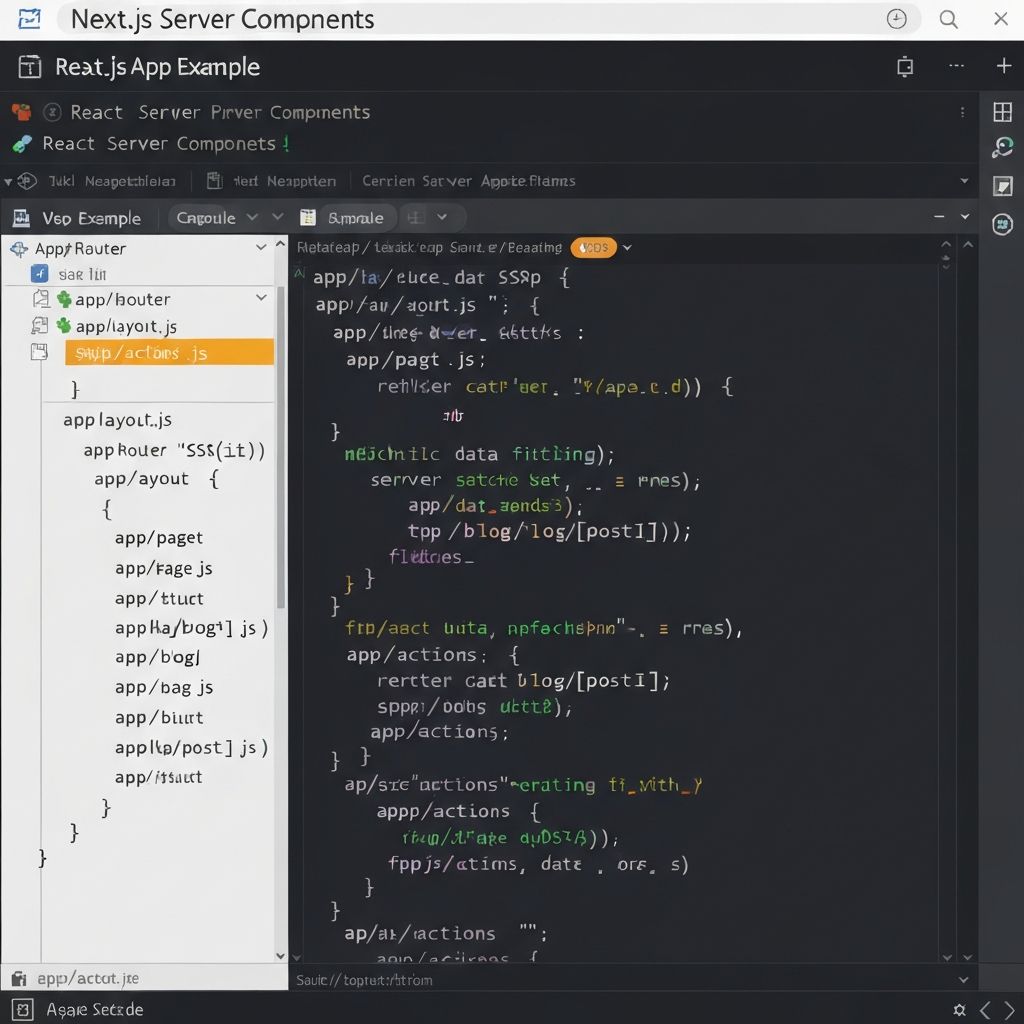Open the orange badge dropdown in the editor header
The width and height of the screenshot is (1024, 1024).
click(594, 247)
